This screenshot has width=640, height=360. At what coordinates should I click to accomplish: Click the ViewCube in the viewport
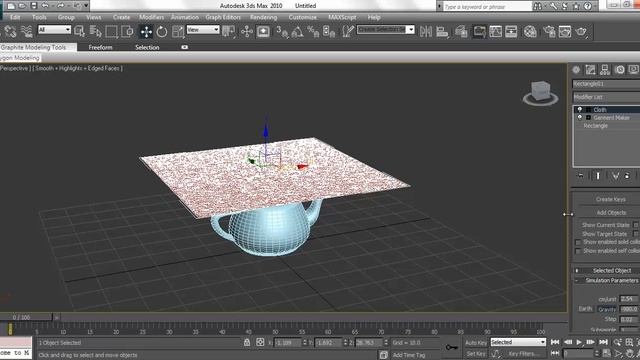(540, 92)
